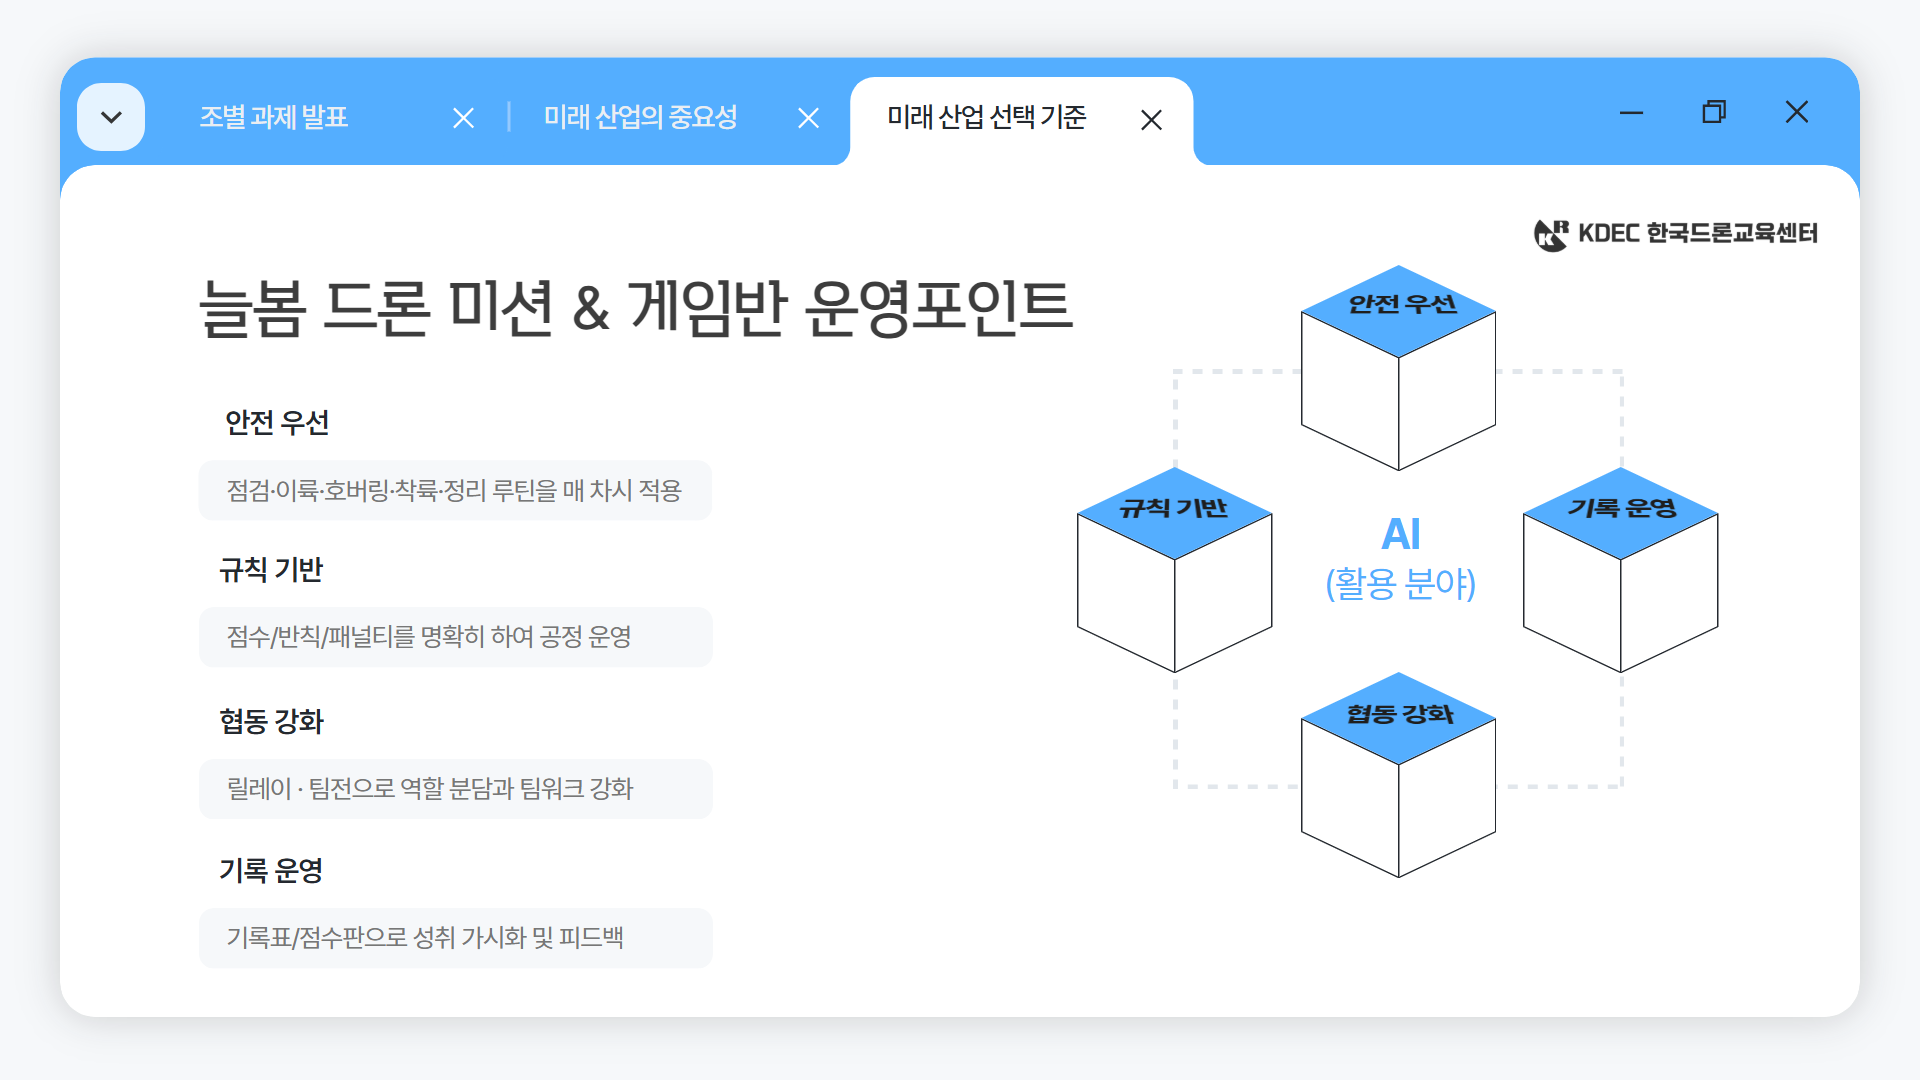Click the 협동 강화 heading text

(272, 721)
